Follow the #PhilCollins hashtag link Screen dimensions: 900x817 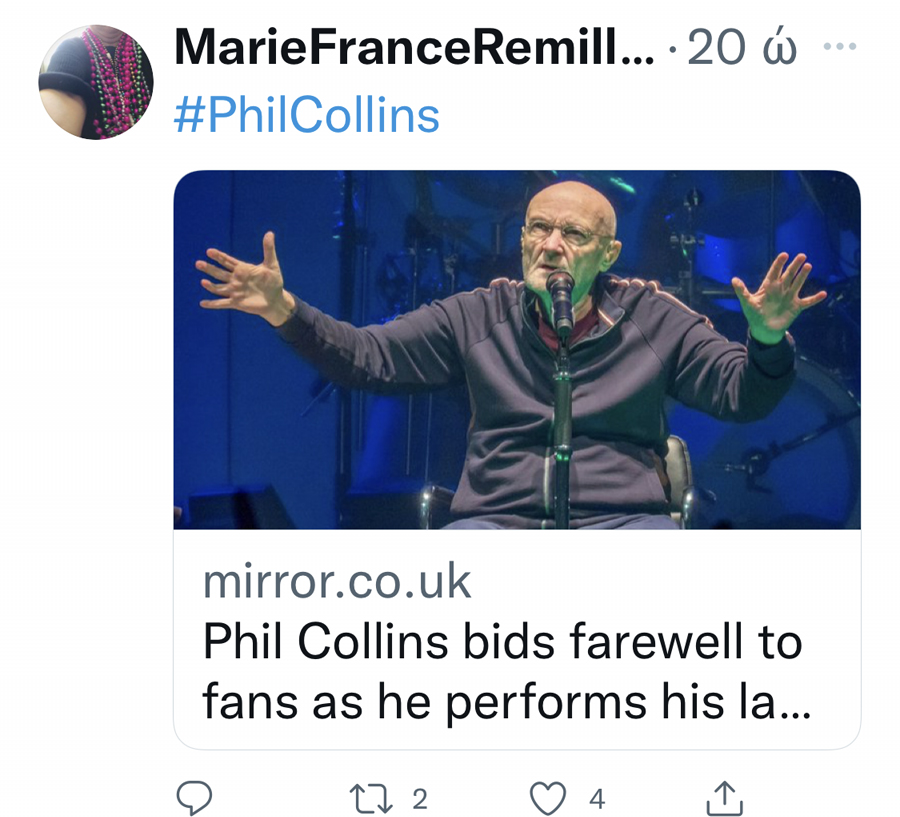coord(307,115)
